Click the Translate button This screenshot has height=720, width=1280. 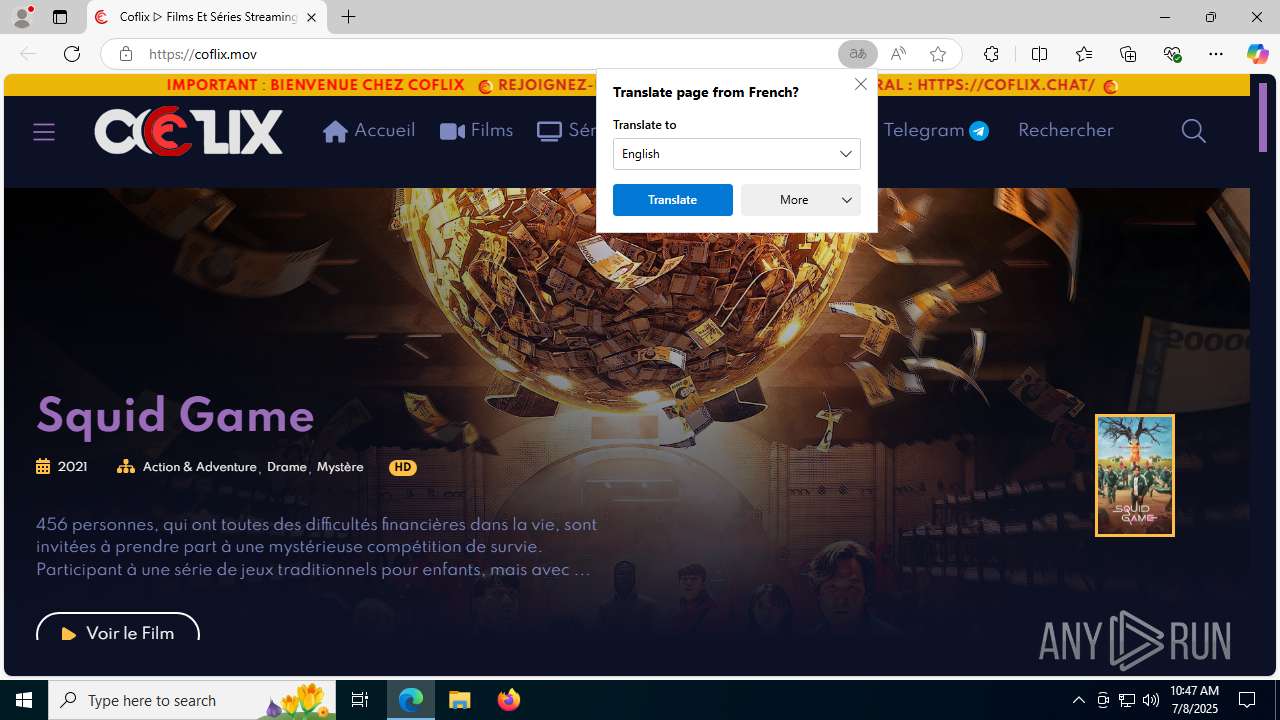pos(672,200)
